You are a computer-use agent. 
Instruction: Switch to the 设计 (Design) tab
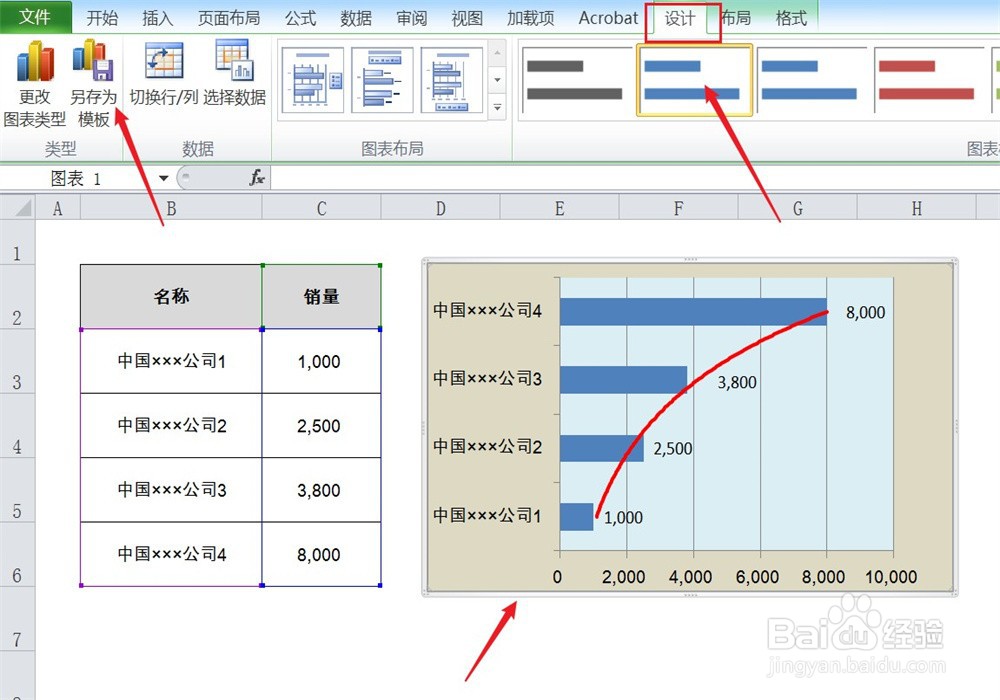[680, 19]
